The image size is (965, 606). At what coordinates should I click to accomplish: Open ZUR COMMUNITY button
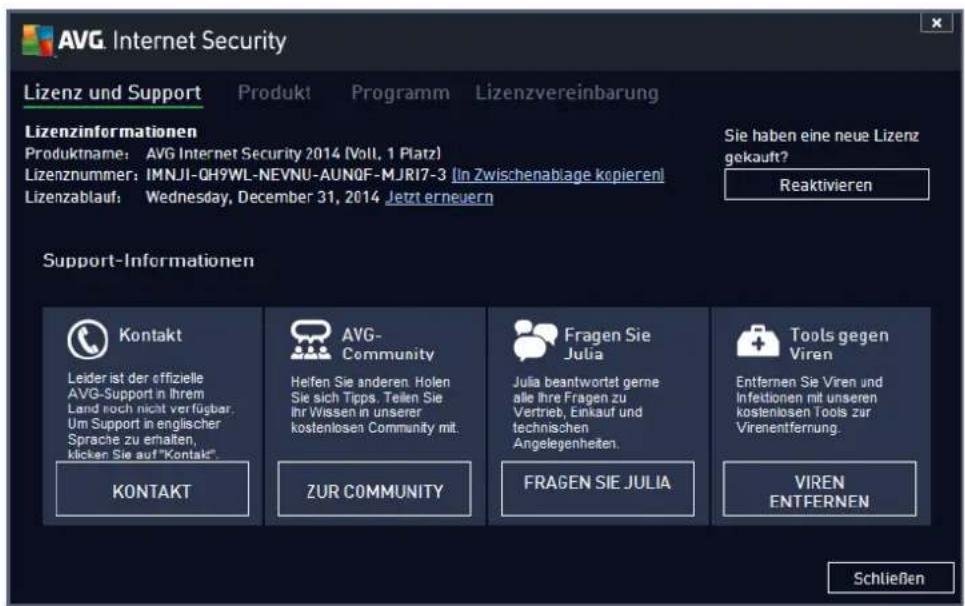374,489
